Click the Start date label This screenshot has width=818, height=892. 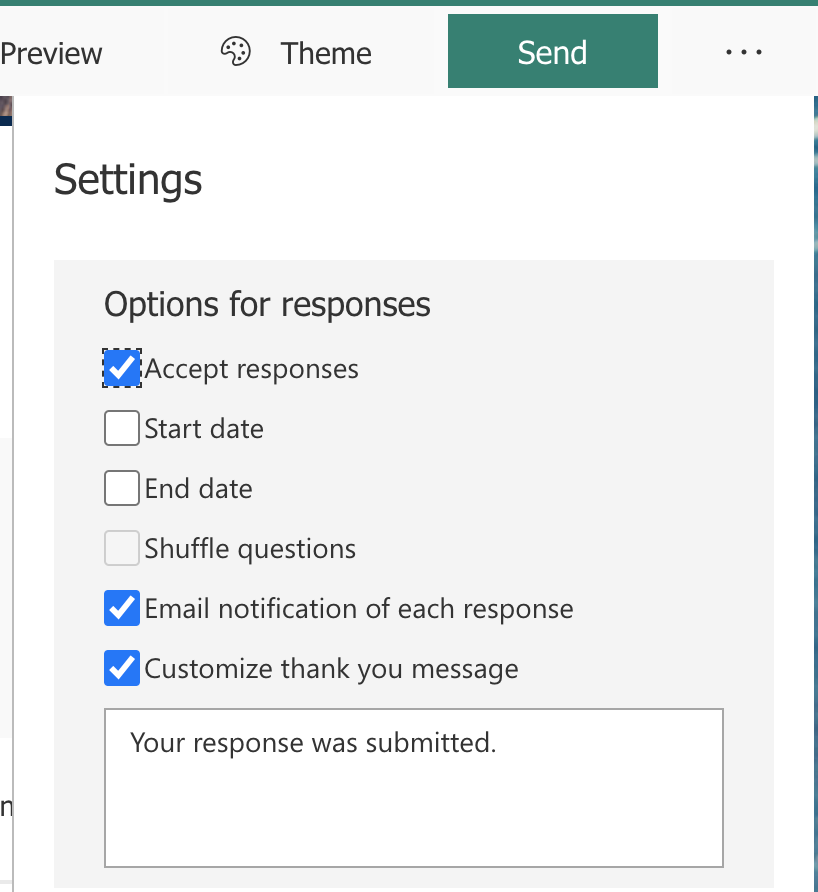click(204, 428)
